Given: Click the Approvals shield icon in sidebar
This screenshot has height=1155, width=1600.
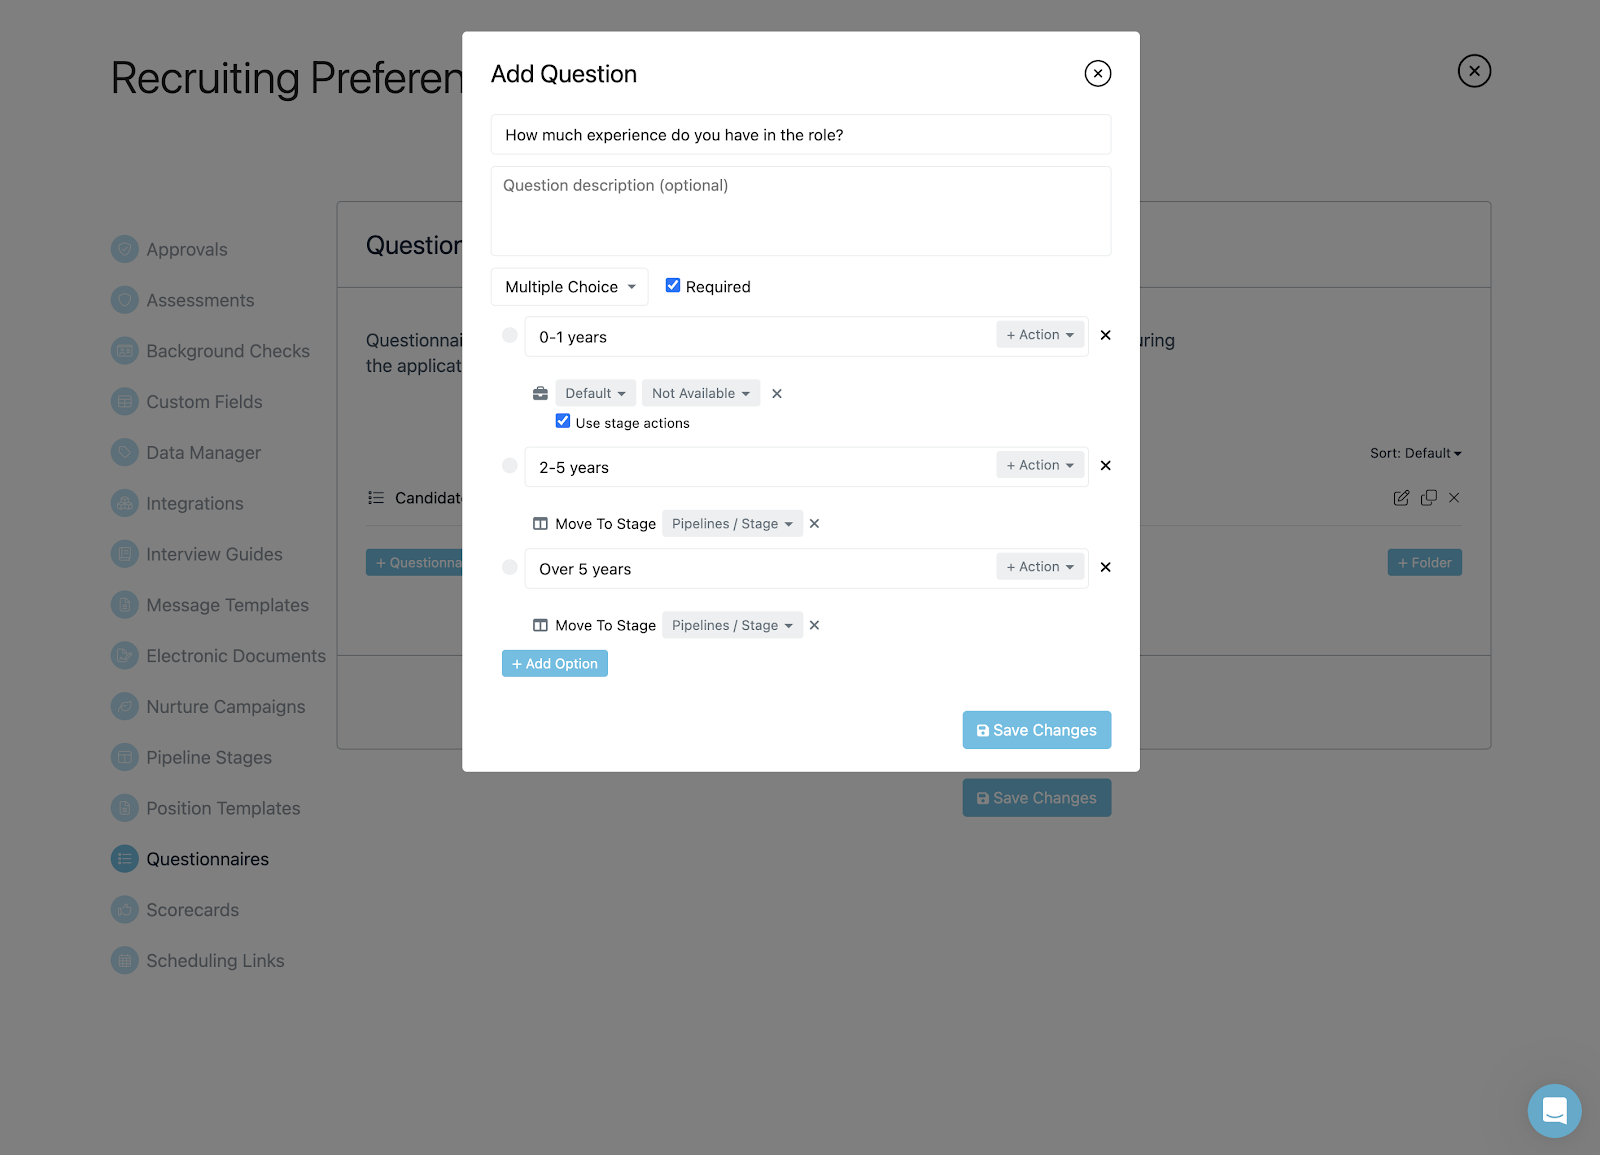Looking at the screenshot, I should [124, 248].
